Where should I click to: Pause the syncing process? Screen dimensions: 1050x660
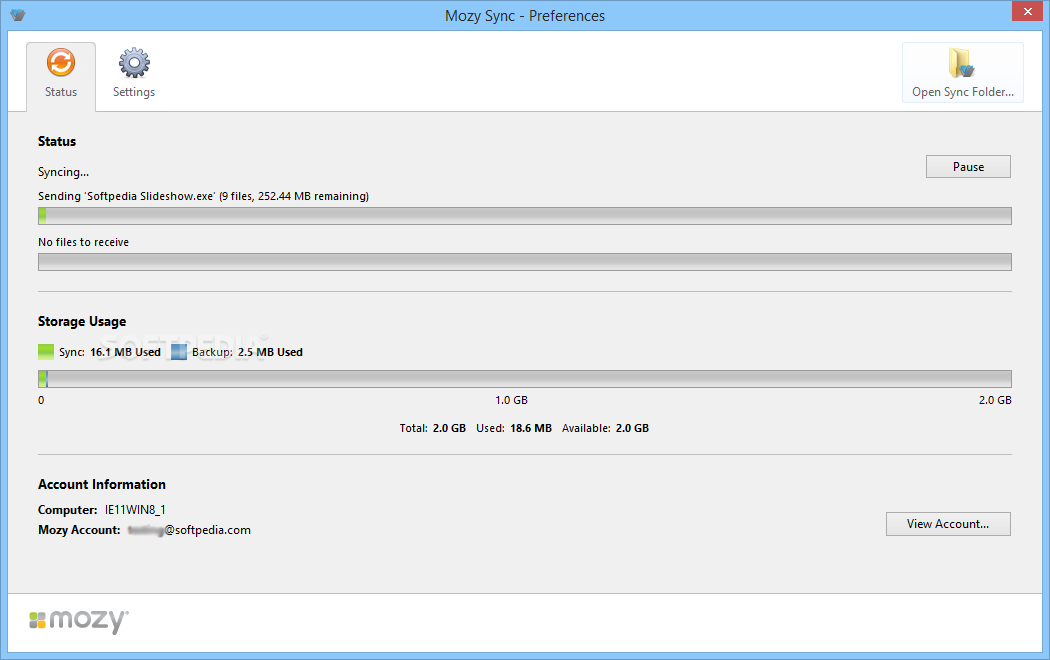(x=968, y=167)
